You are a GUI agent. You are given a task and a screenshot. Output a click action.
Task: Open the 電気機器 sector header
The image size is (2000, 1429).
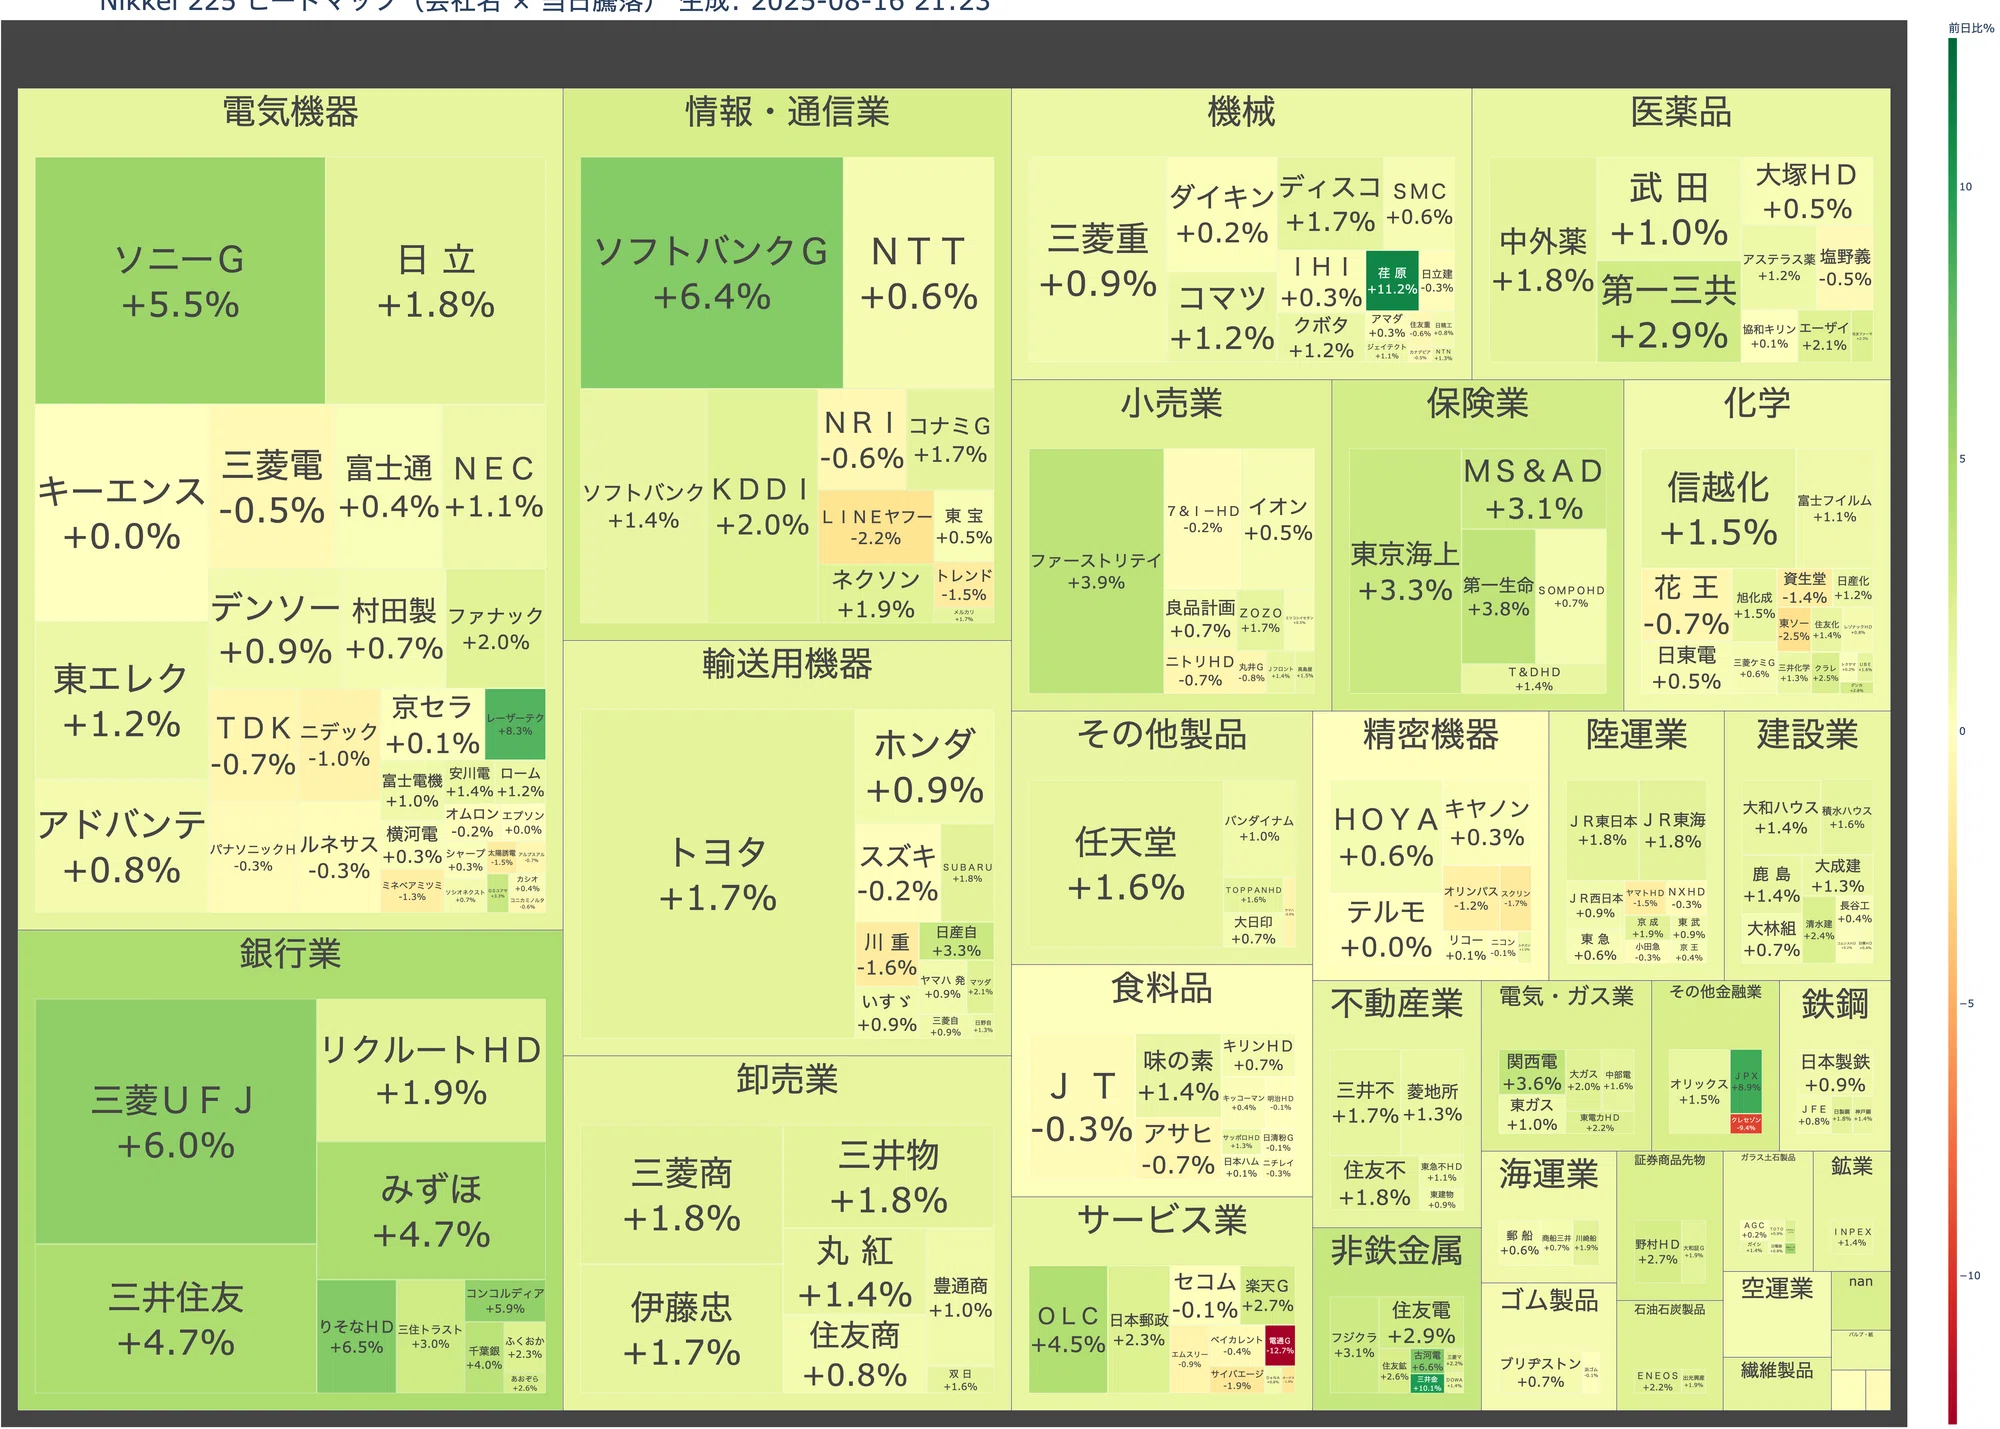[290, 112]
